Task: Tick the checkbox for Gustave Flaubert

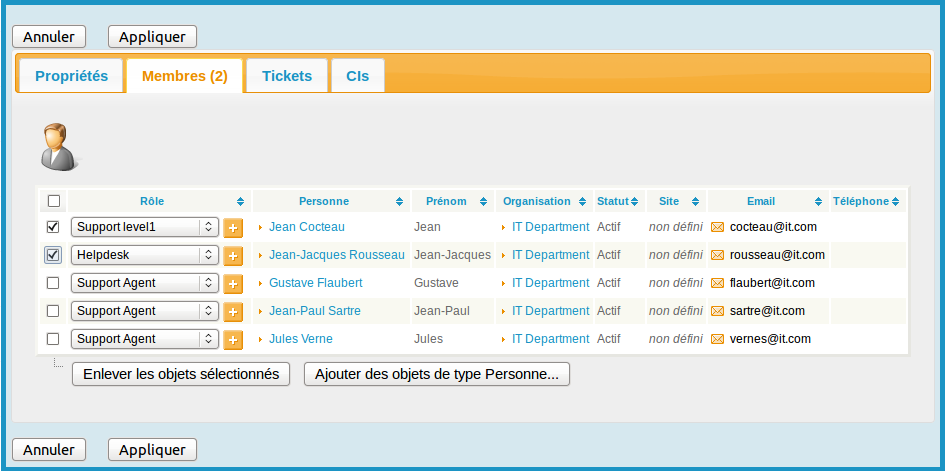Action: 54,283
